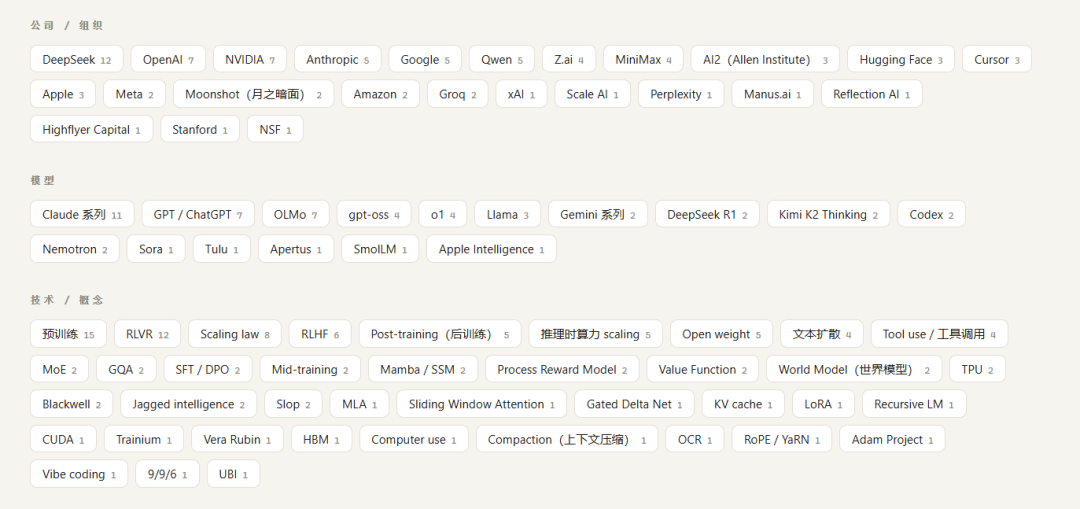Click the NSF tag

coord(275,129)
